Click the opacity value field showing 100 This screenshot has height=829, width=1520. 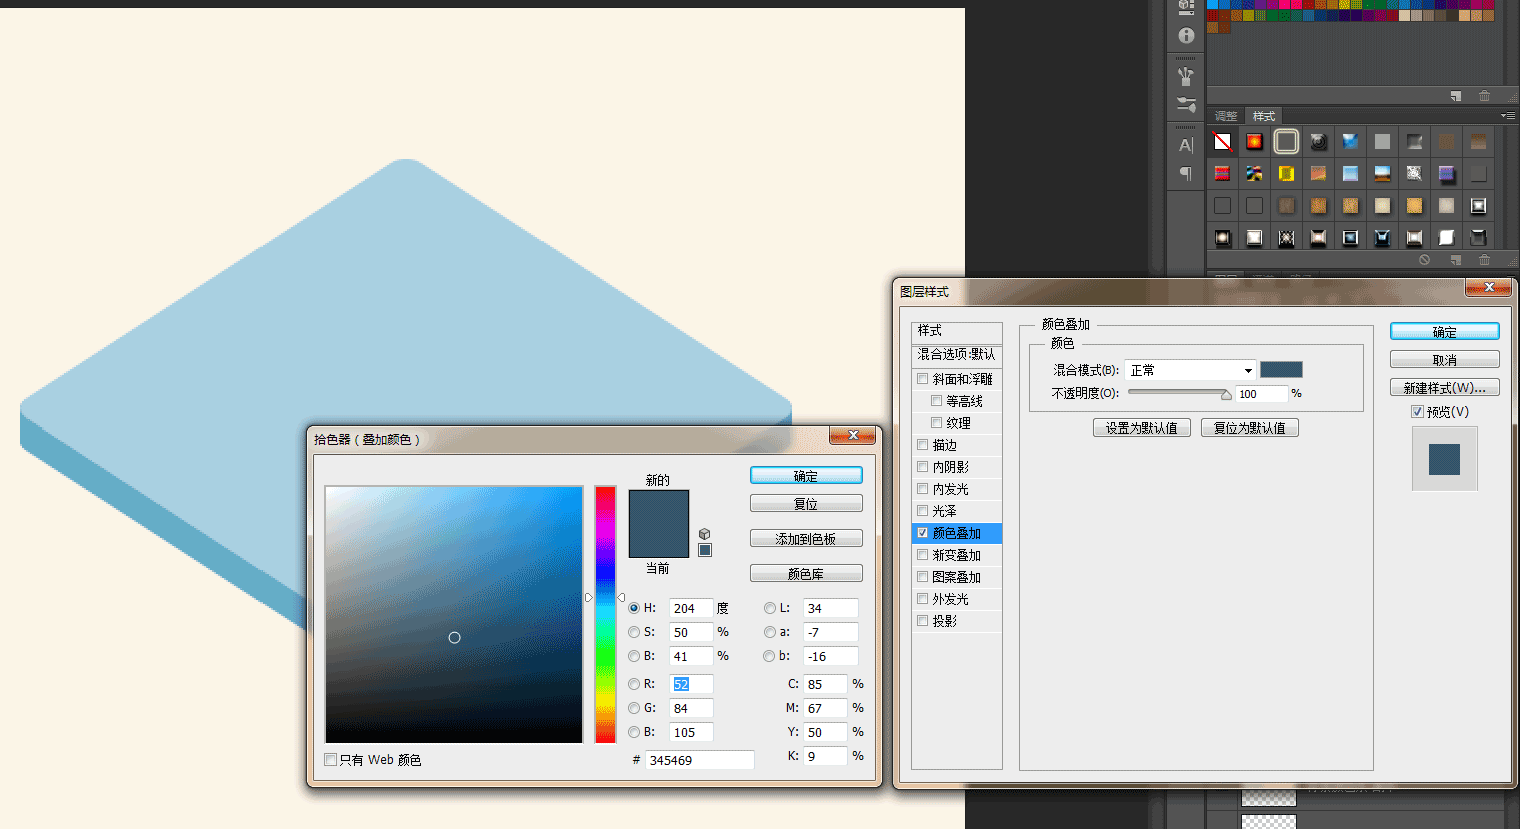tap(1262, 394)
